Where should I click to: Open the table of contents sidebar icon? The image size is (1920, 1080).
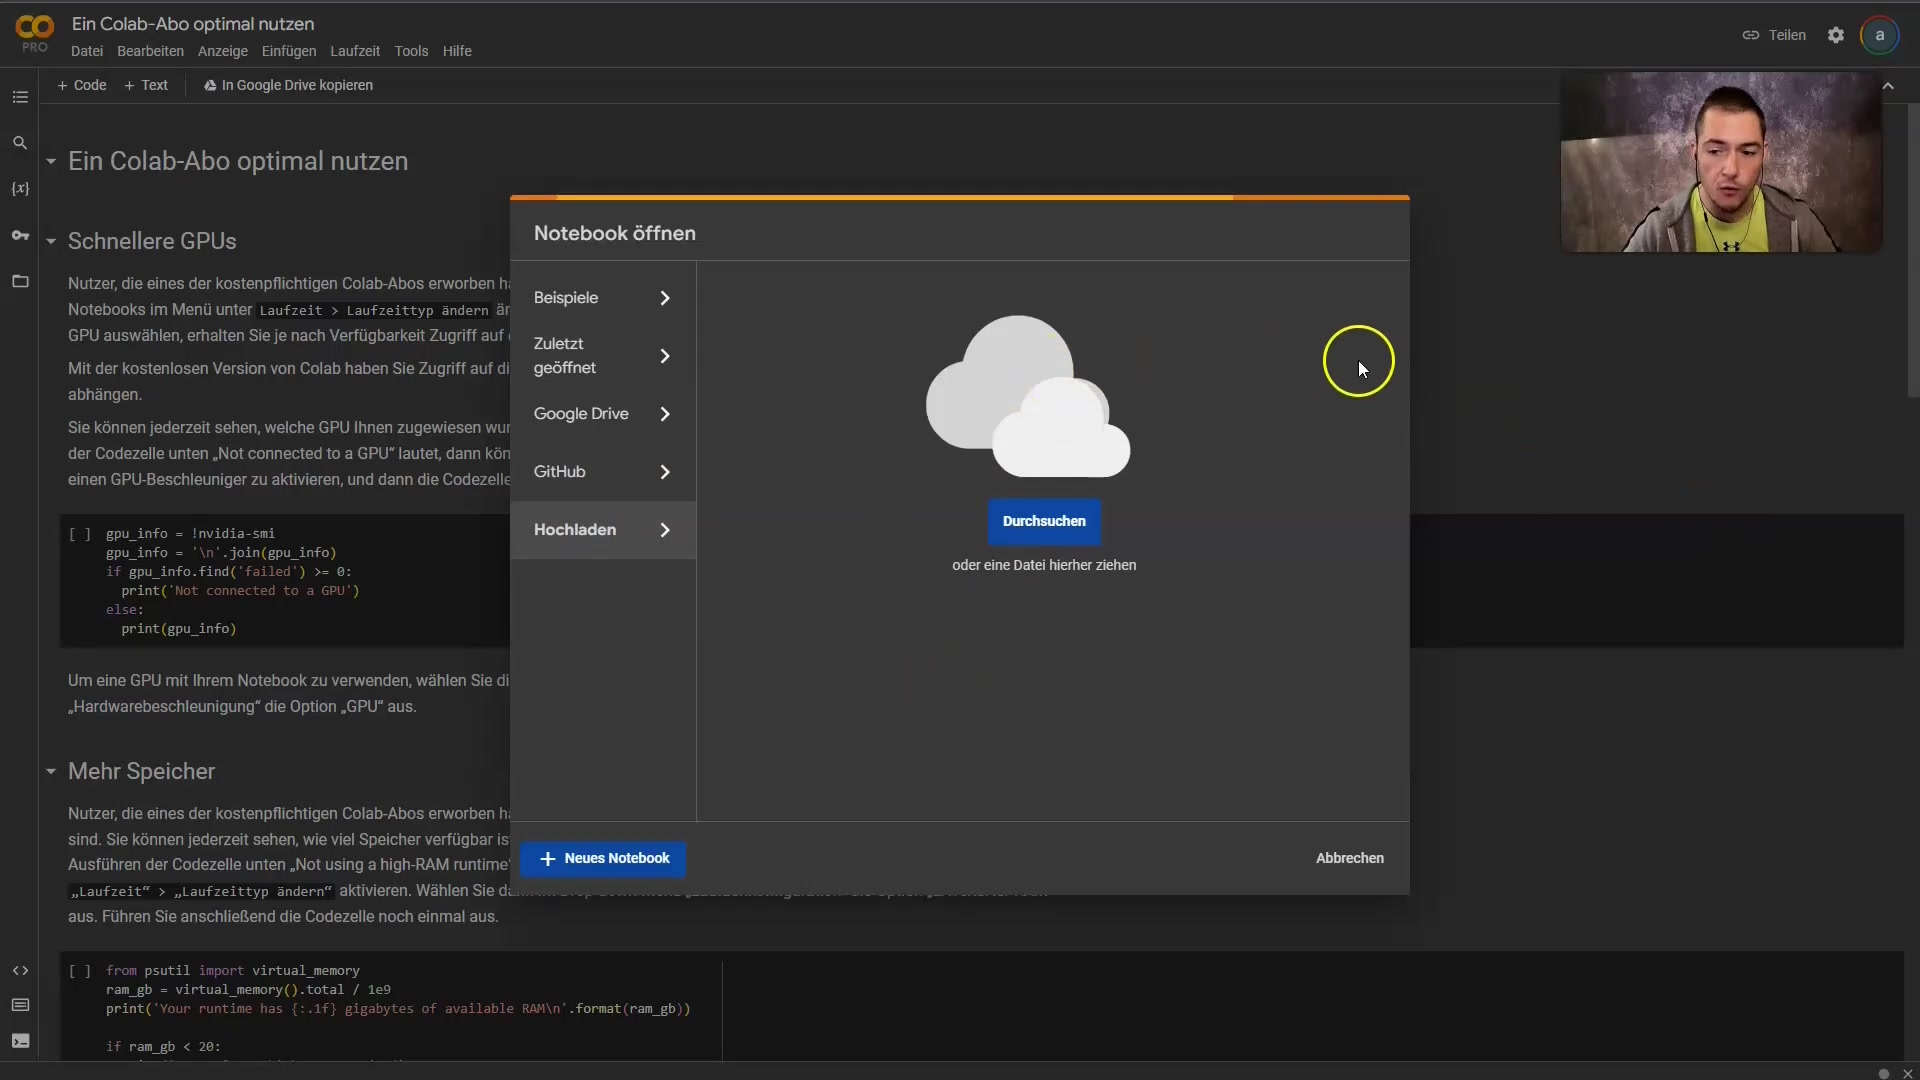click(20, 97)
